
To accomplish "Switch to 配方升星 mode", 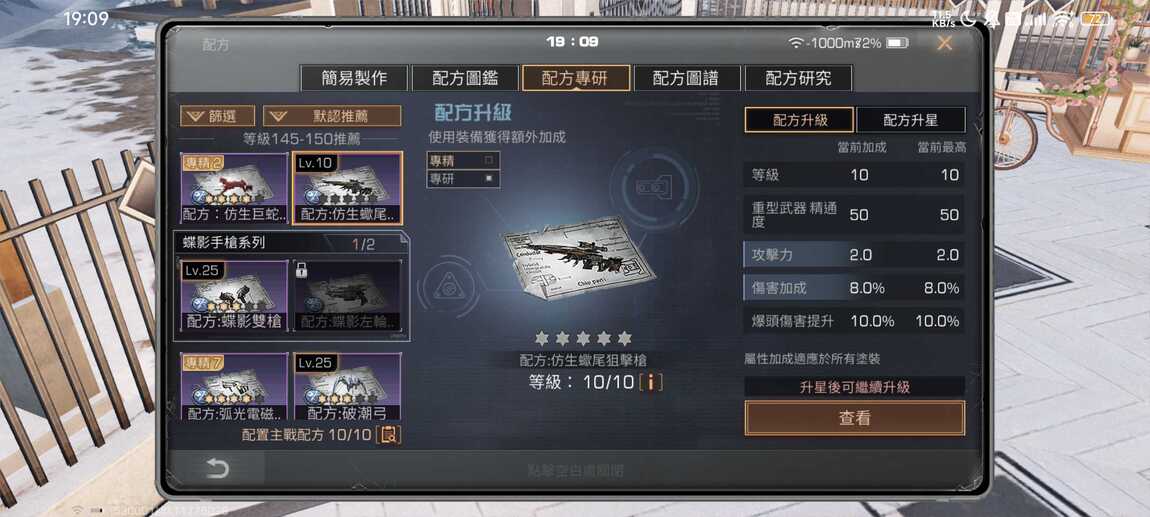I will [910, 120].
